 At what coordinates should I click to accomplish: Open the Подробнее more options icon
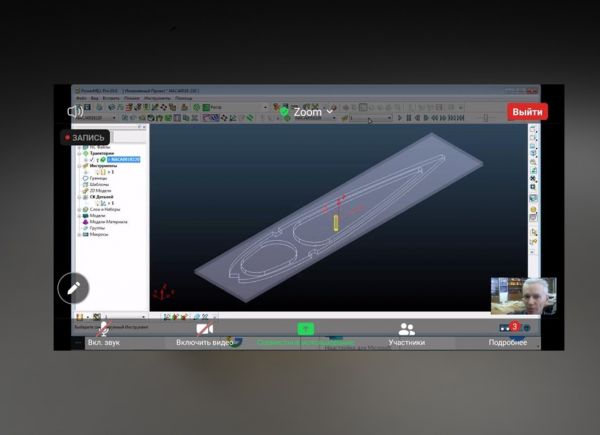click(x=508, y=329)
